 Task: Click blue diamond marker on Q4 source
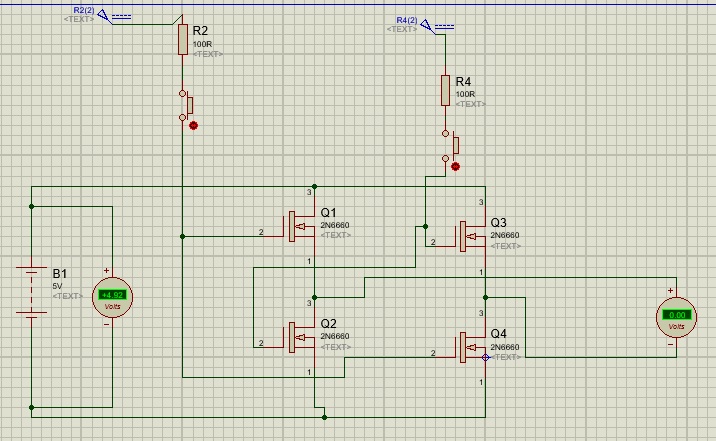pyautogui.click(x=485, y=357)
